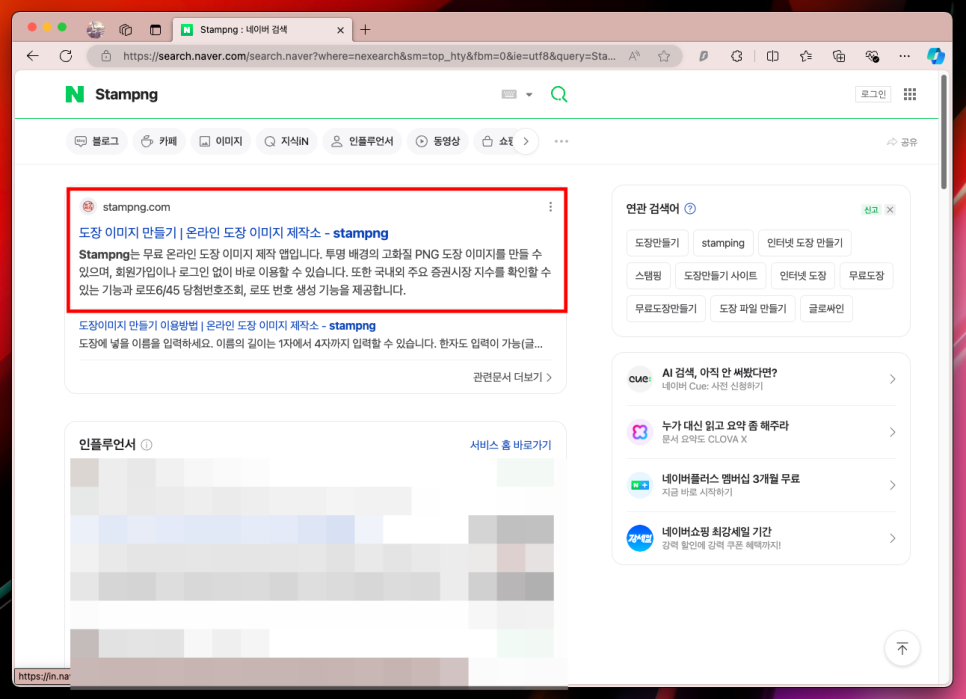Open the browser extensions puzzle icon
966x699 pixels.
coord(736,56)
